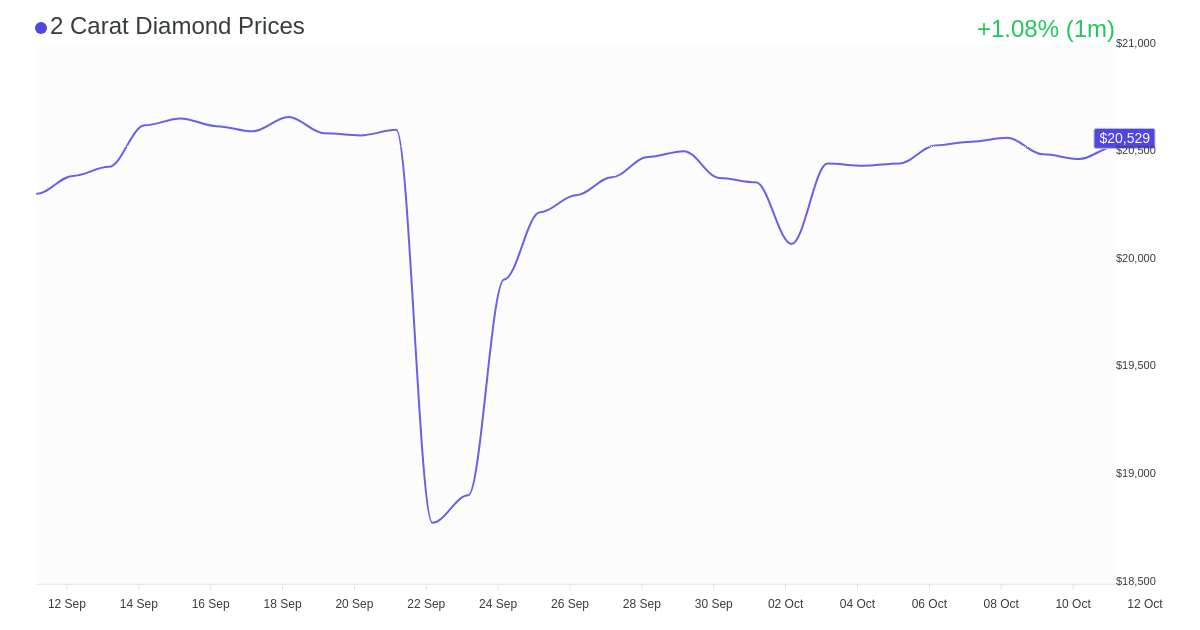Click the +1.08% (1m) change indicator
The width and height of the screenshot is (1200, 630).
point(1045,29)
